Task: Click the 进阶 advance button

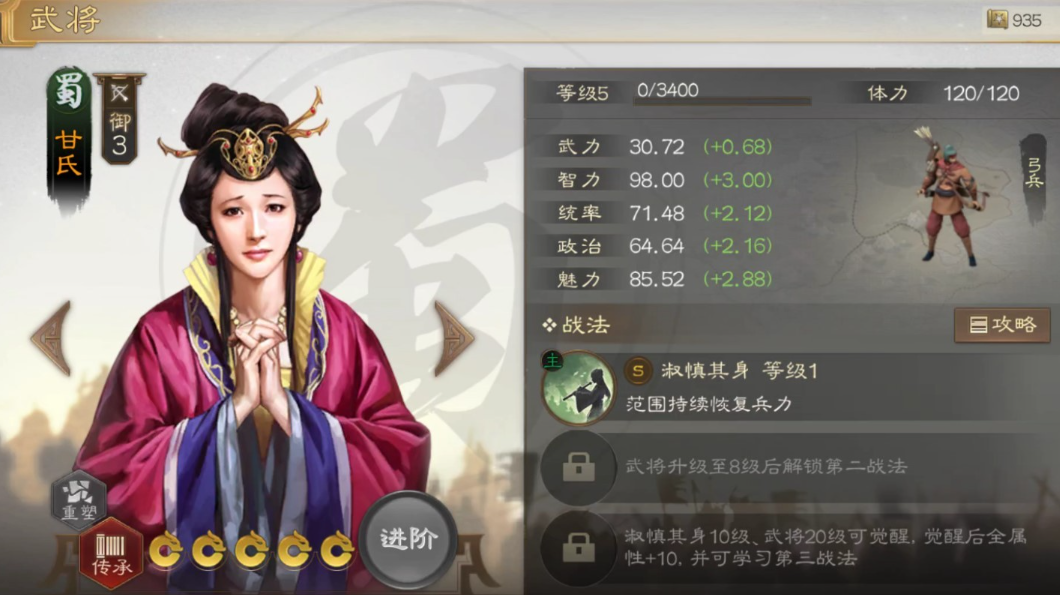Action: pyautogui.click(x=408, y=540)
